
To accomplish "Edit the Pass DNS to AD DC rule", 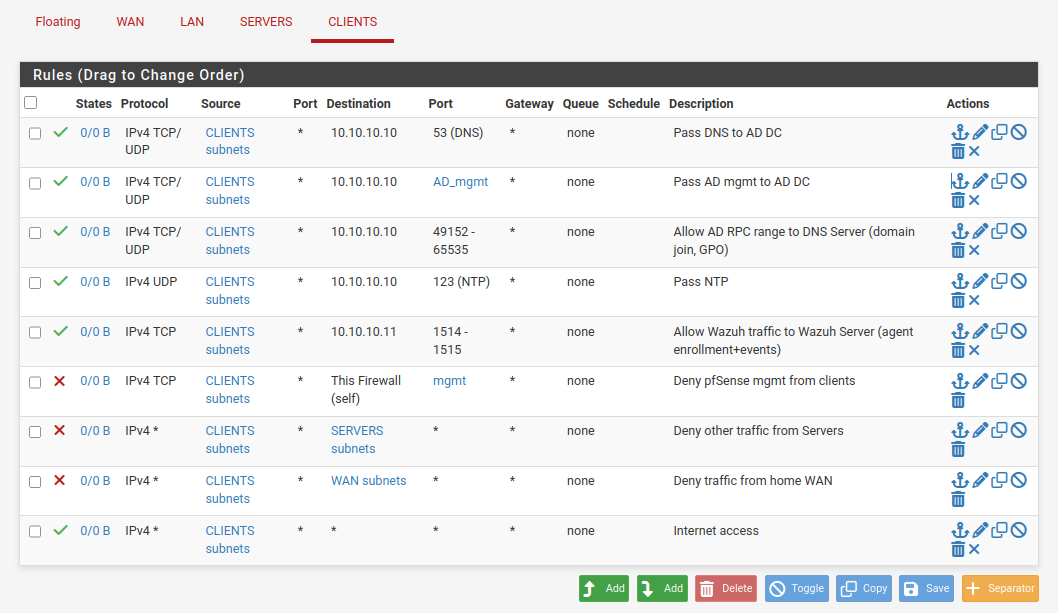I will (980, 132).
